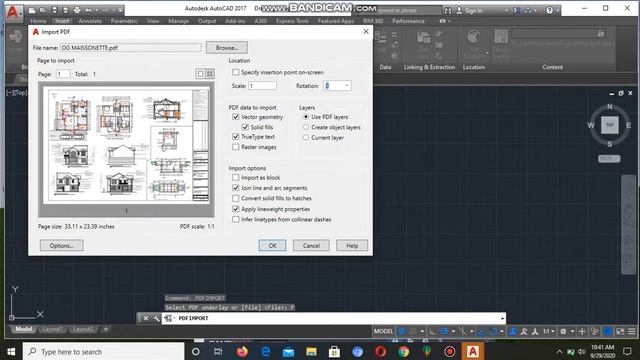This screenshot has width=640, height=360.
Task: Toggle the drawing grid display icon in status bar
Action: click(x=401, y=331)
